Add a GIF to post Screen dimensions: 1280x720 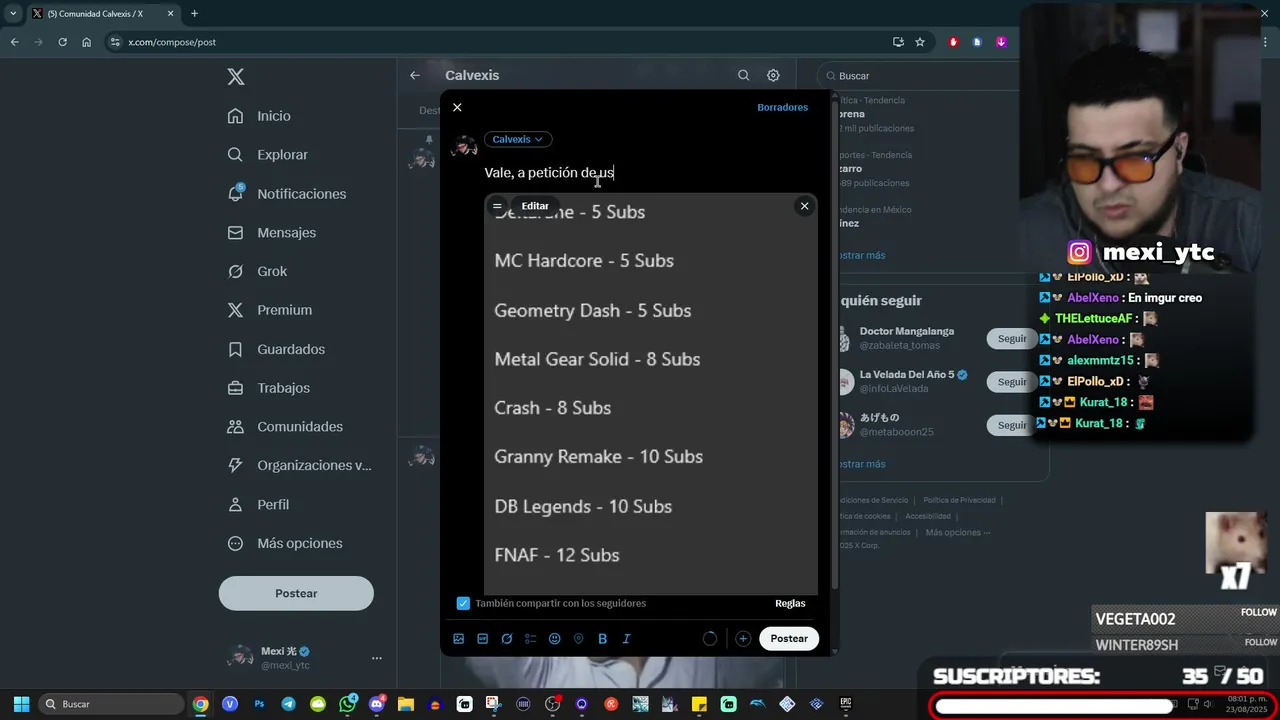(x=483, y=639)
